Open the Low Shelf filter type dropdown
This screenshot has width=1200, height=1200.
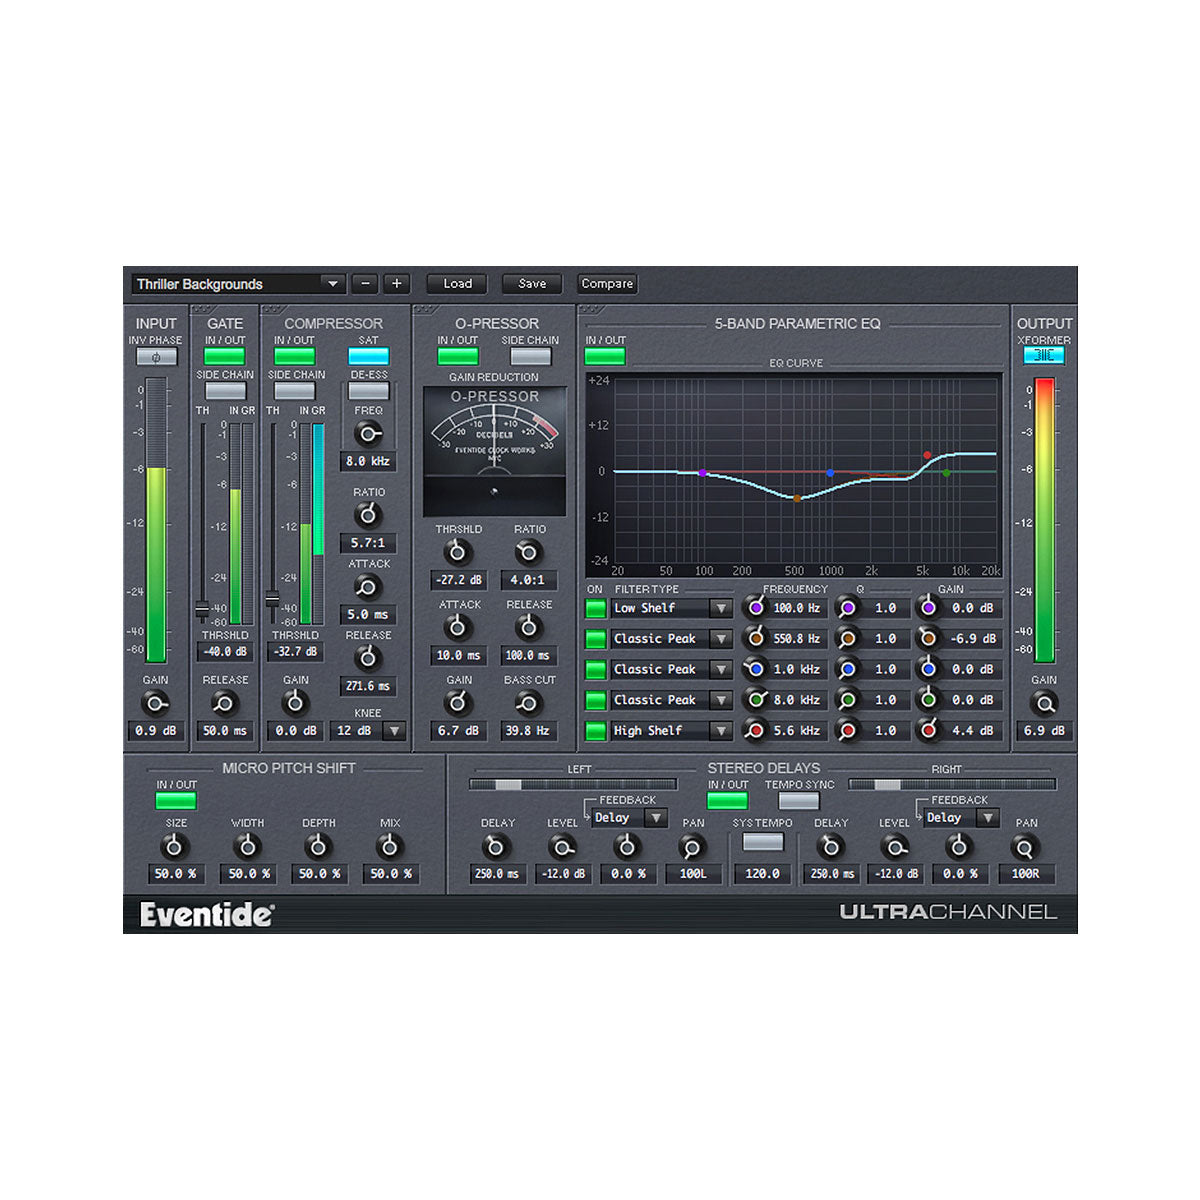click(721, 607)
